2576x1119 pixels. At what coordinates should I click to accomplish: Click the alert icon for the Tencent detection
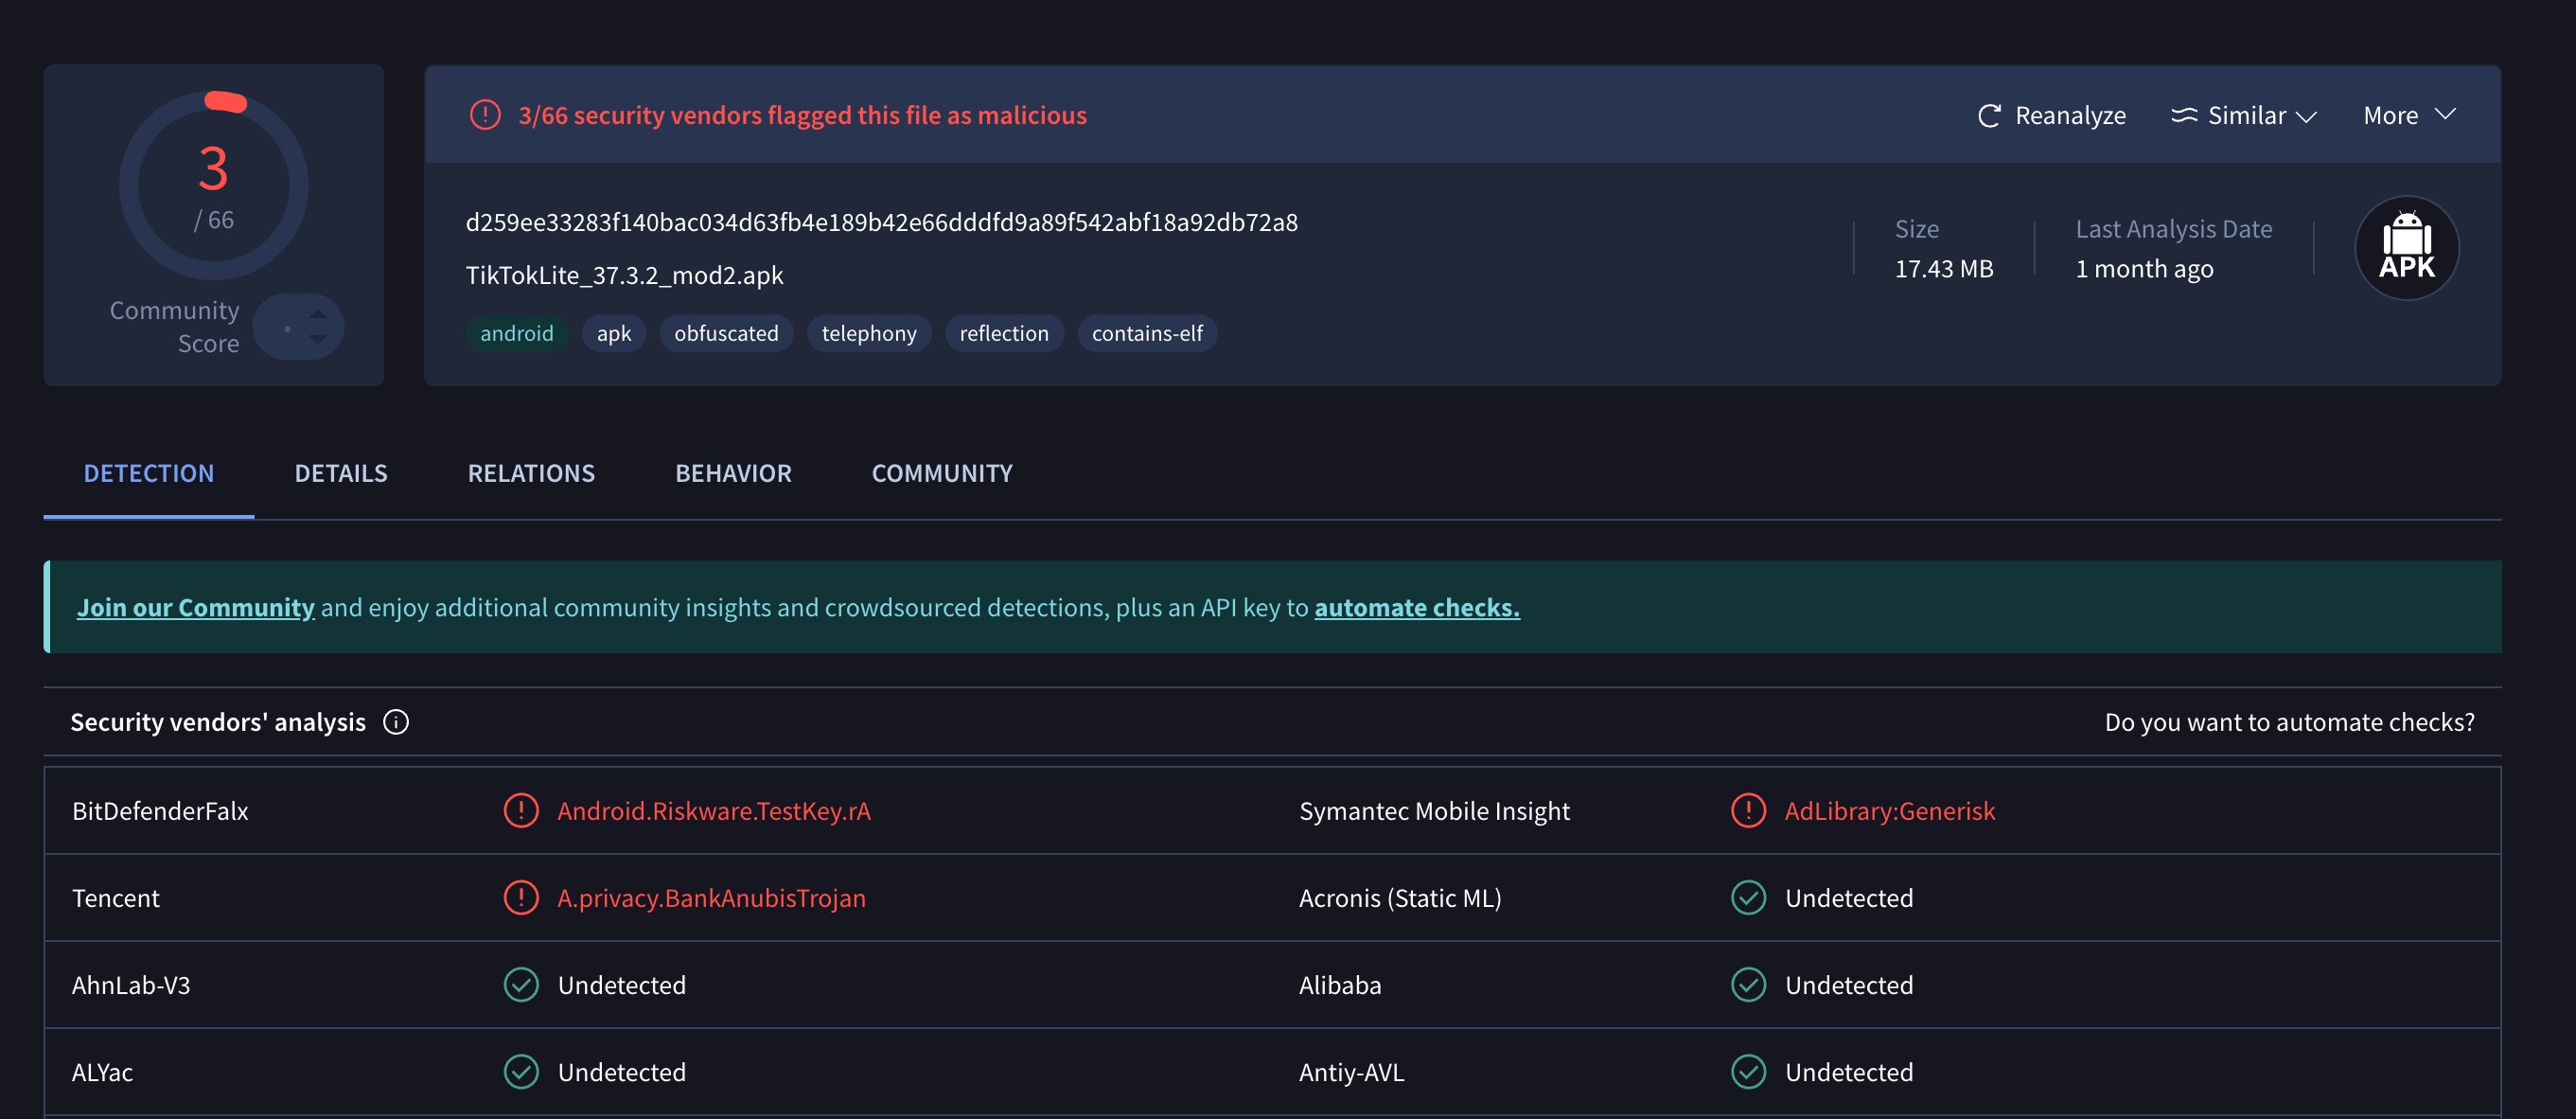coord(521,897)
